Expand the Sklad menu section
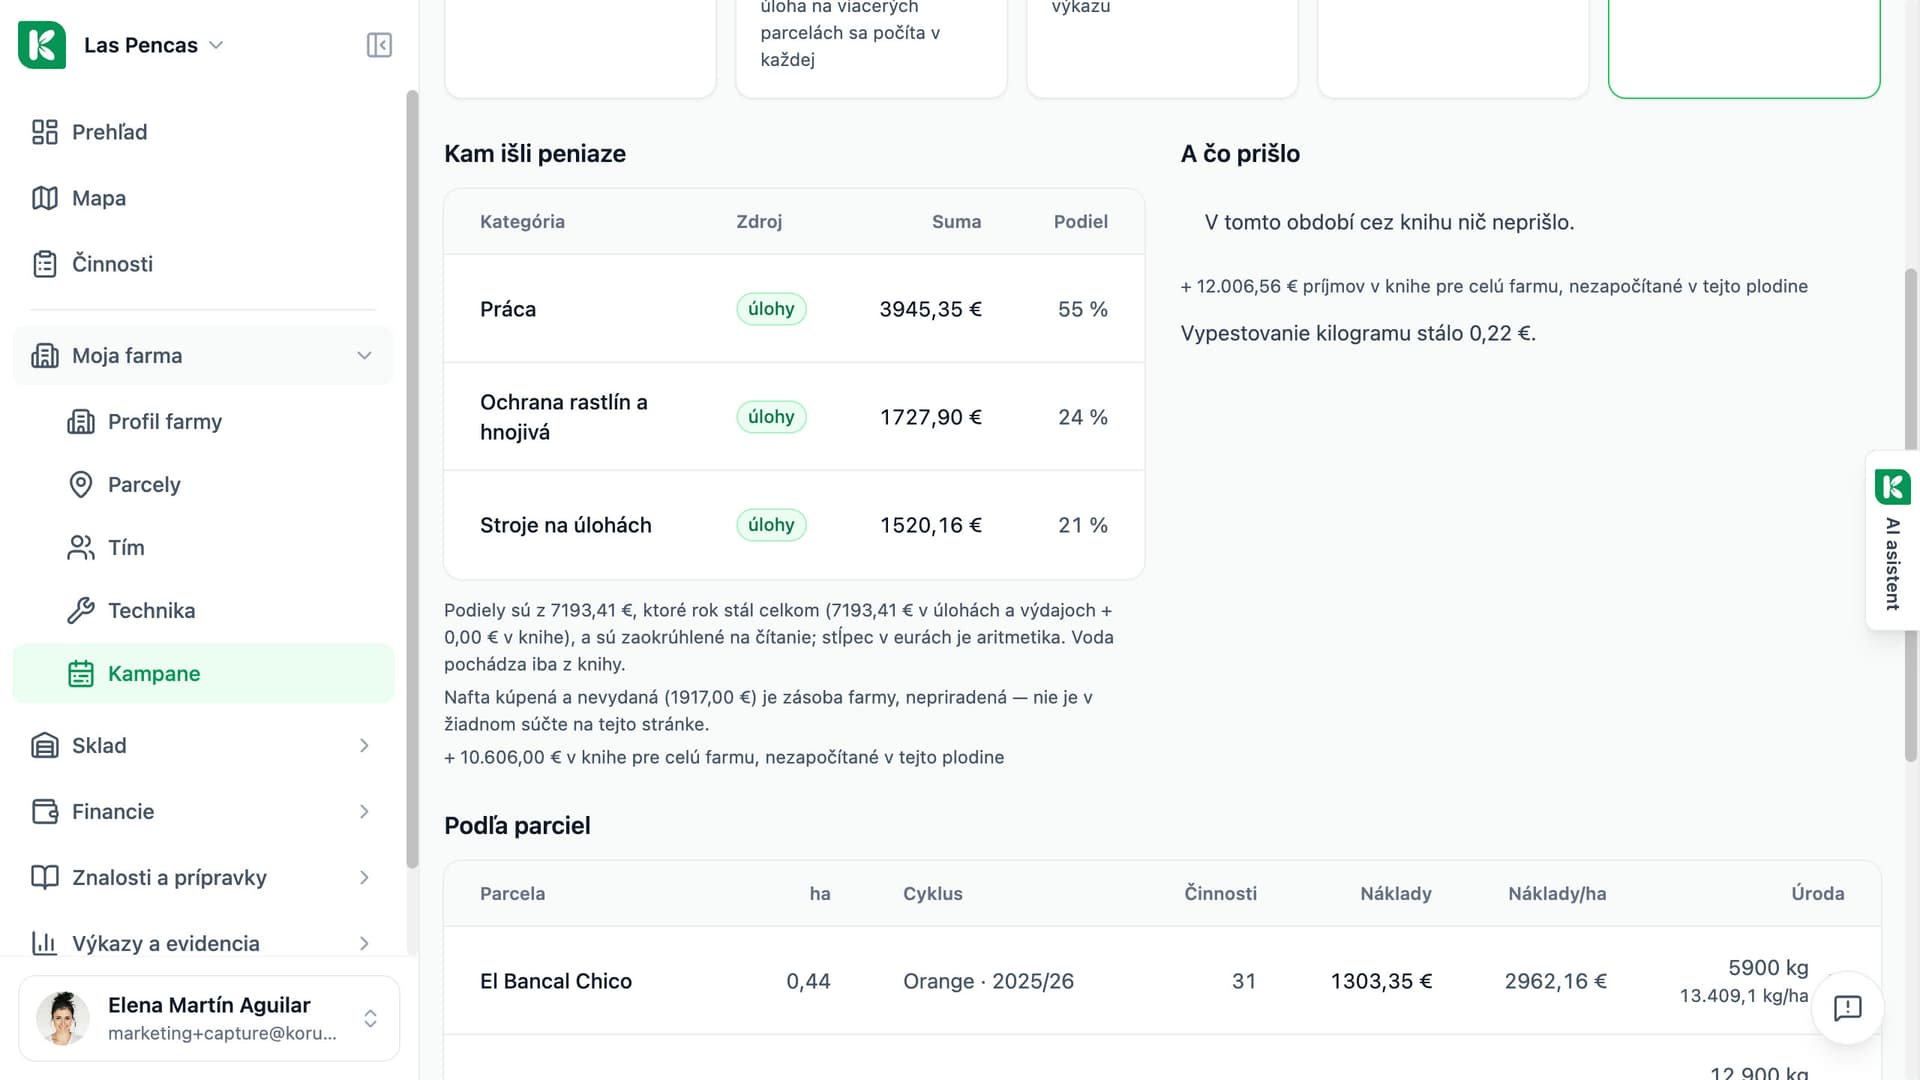 tap(203, 746)
